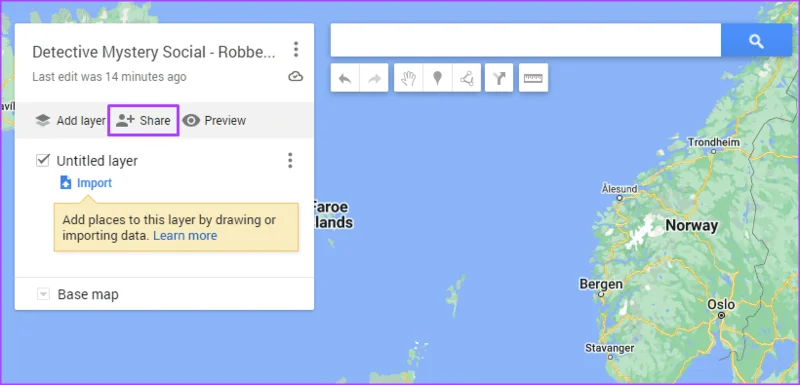Image resolution: width=800 pixels, height=385 pixels.
Task: Select the Add directions tool
Action: [x=499, y=78]
